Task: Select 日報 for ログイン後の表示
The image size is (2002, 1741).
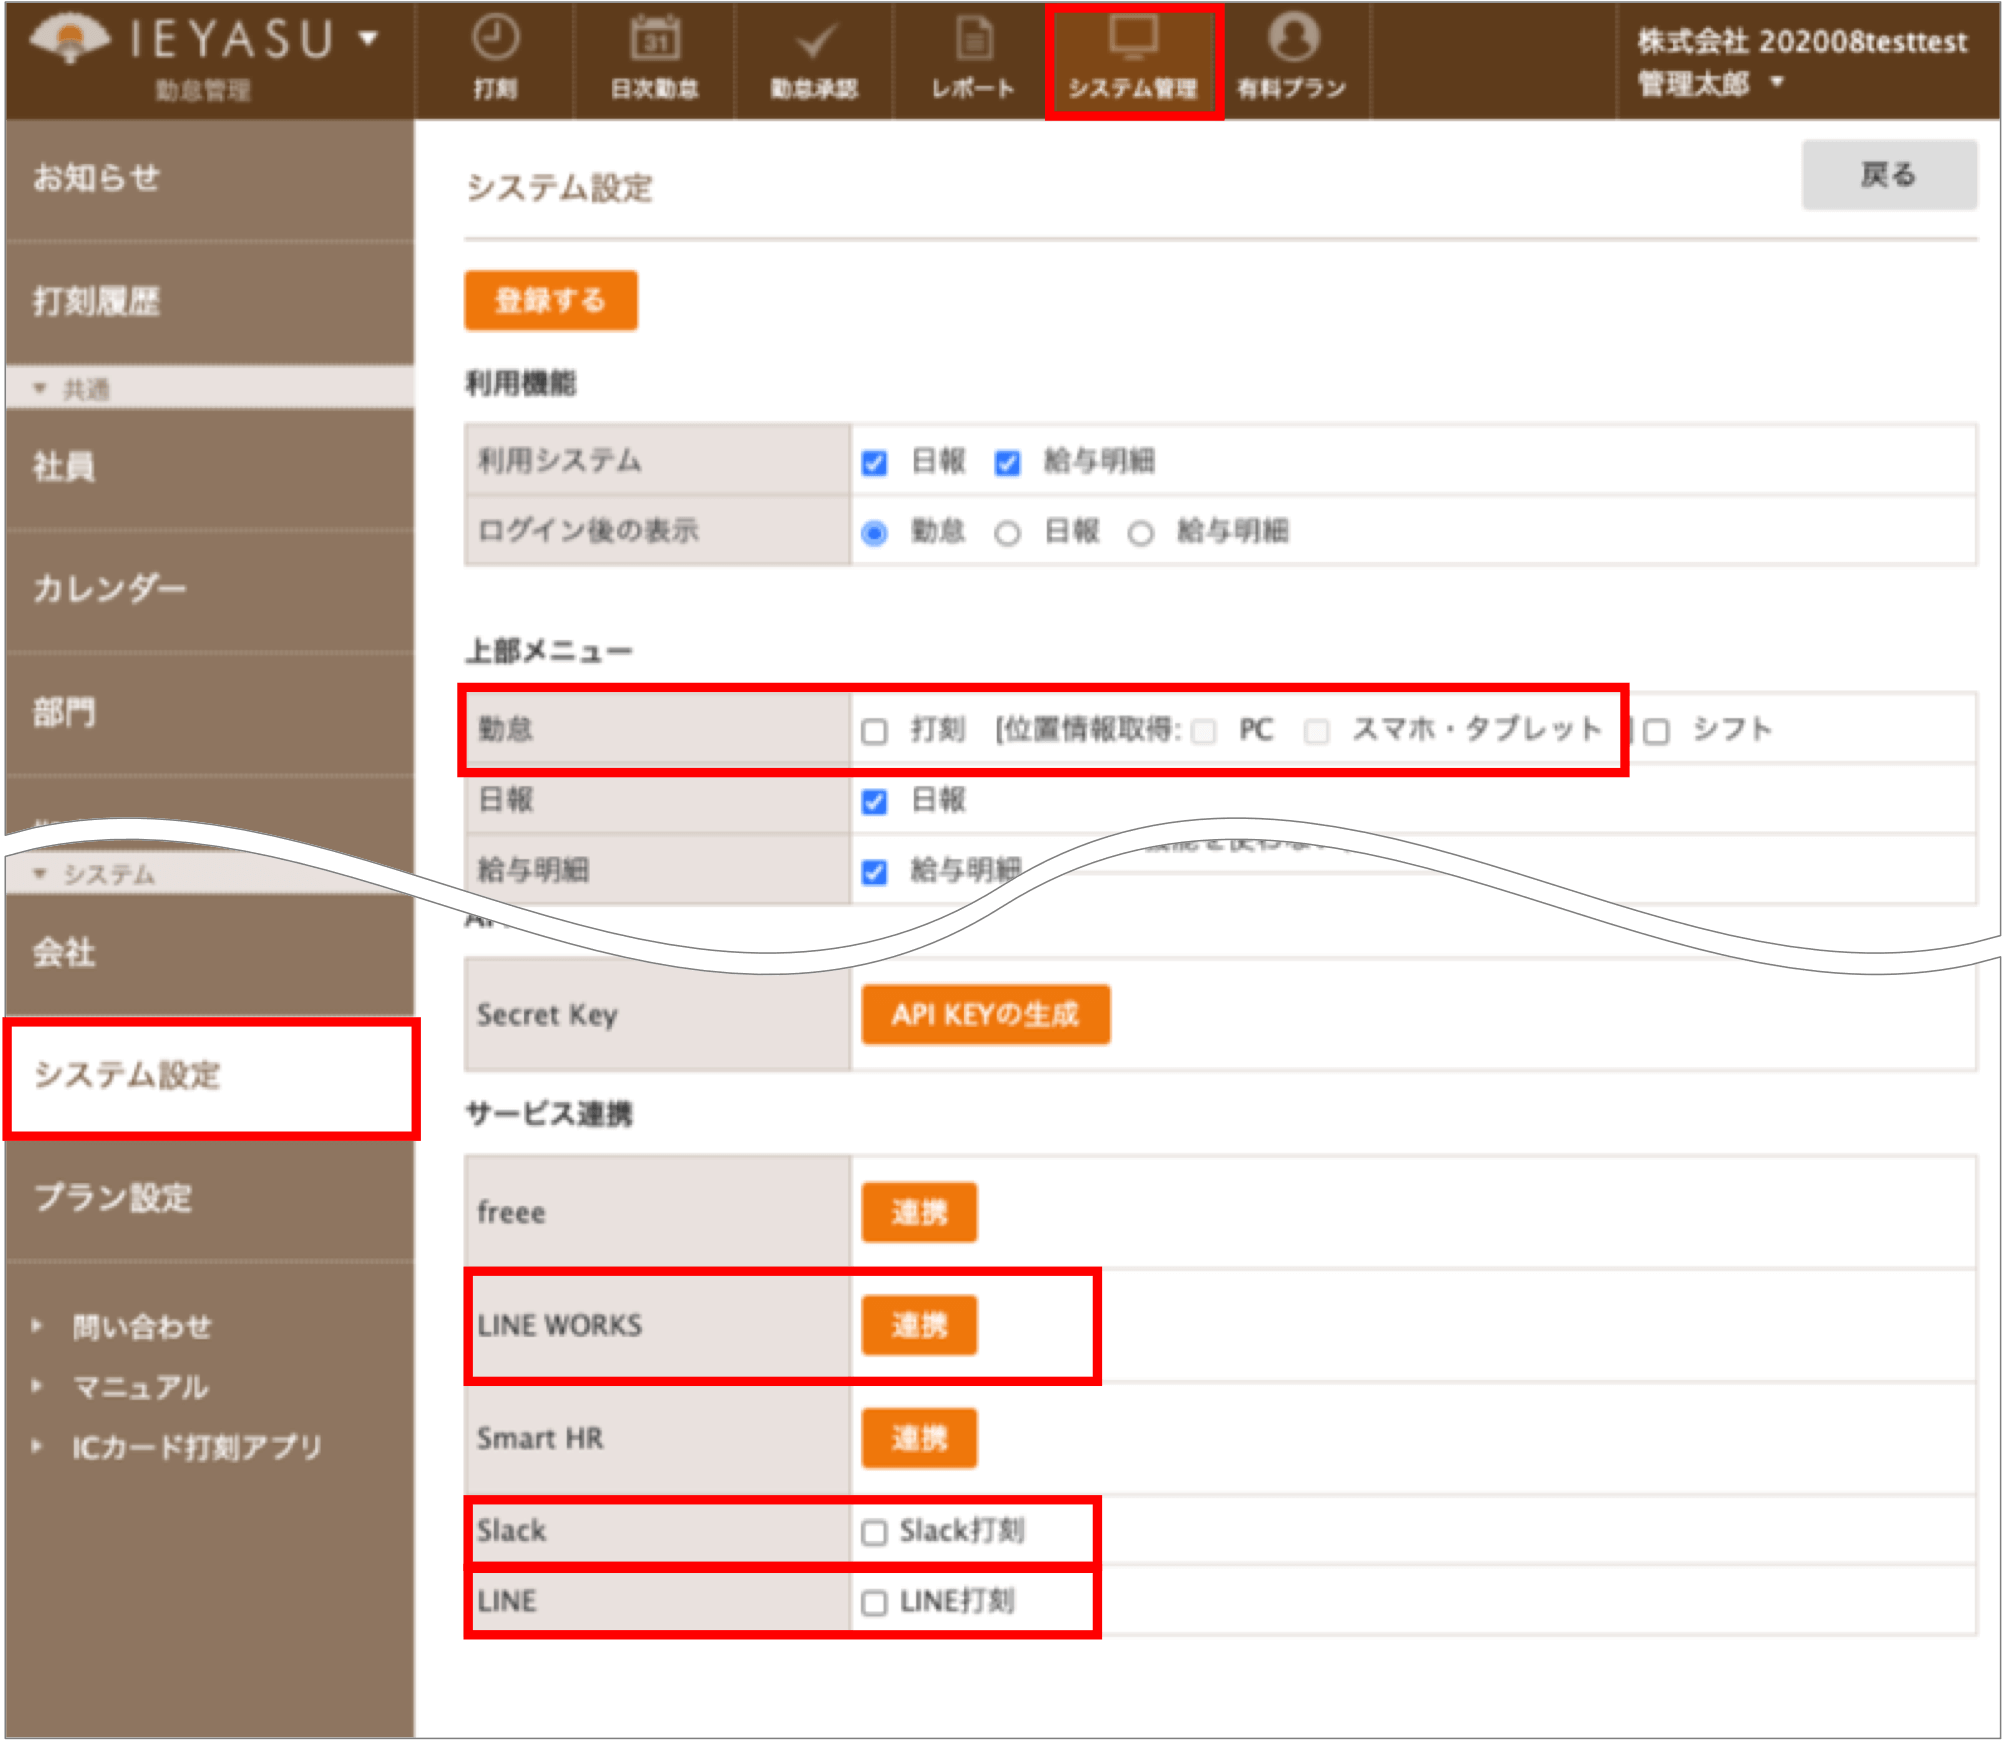Action: coord(1007,533)
